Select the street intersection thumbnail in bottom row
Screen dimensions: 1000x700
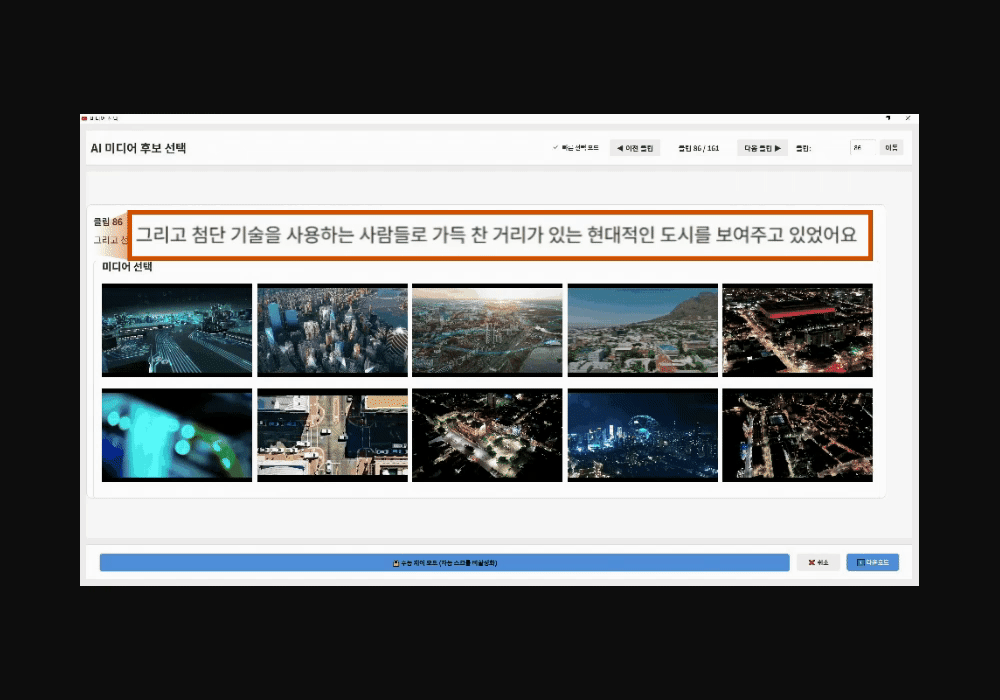[332, 434]
